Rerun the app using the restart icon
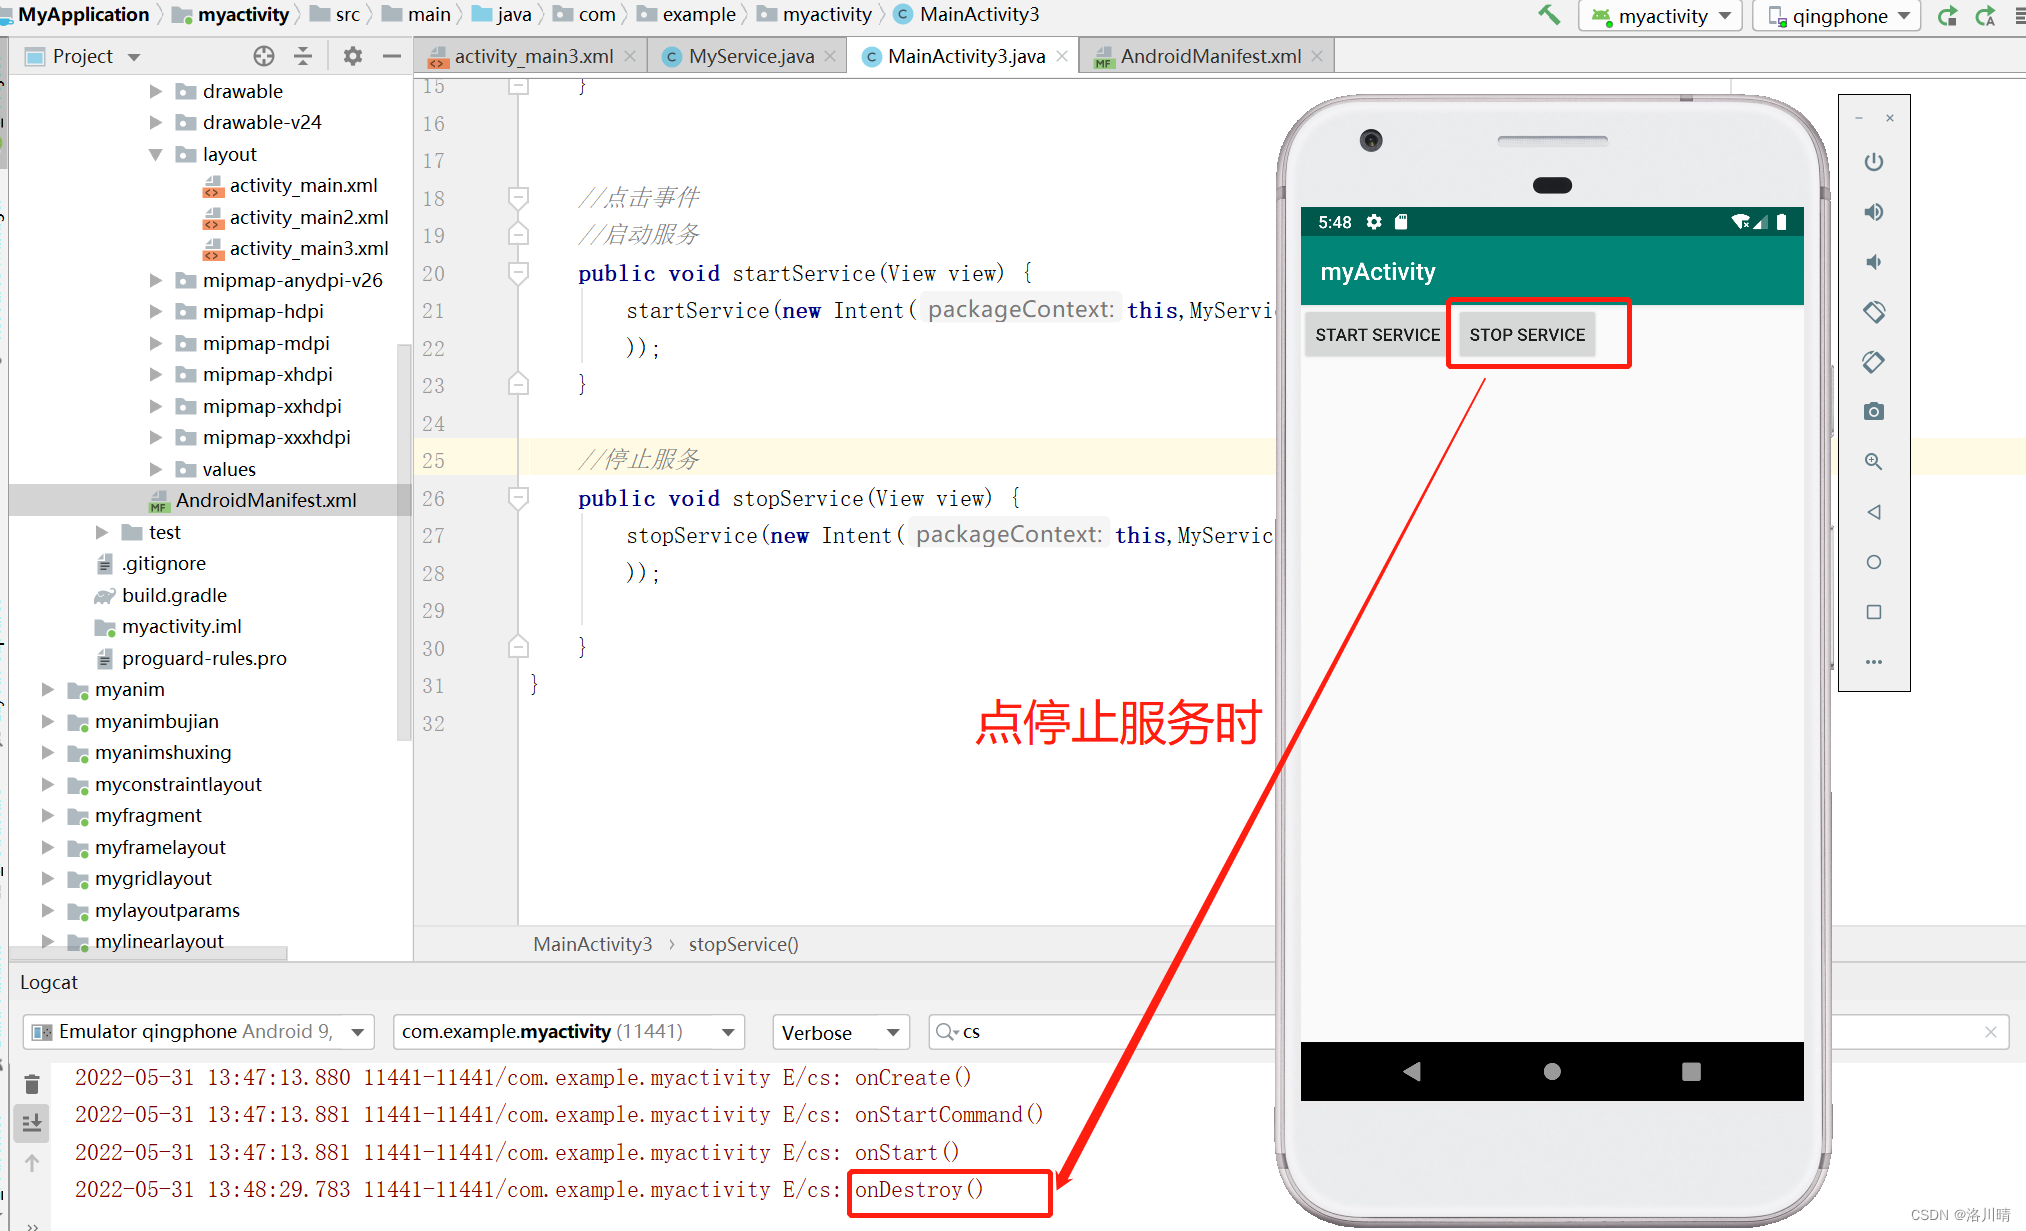This screenshot has width=2026, height=1231. coord(1947,15)
